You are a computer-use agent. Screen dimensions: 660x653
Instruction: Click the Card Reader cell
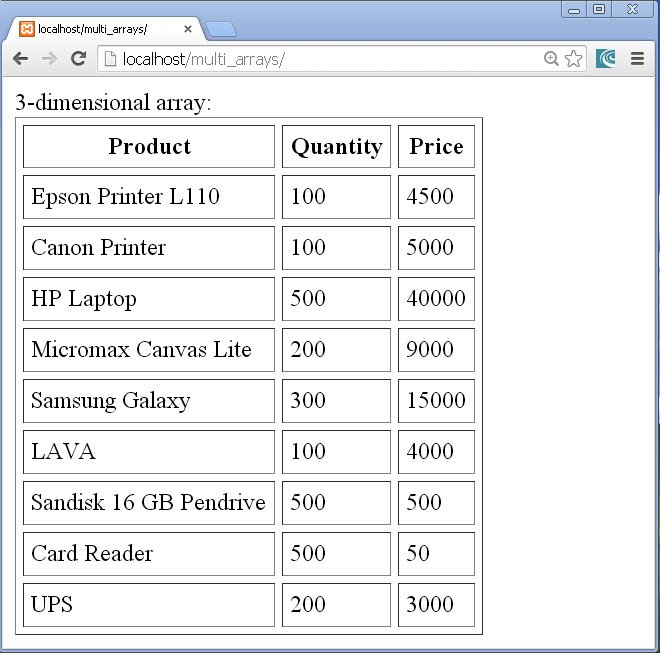point(149,554)
